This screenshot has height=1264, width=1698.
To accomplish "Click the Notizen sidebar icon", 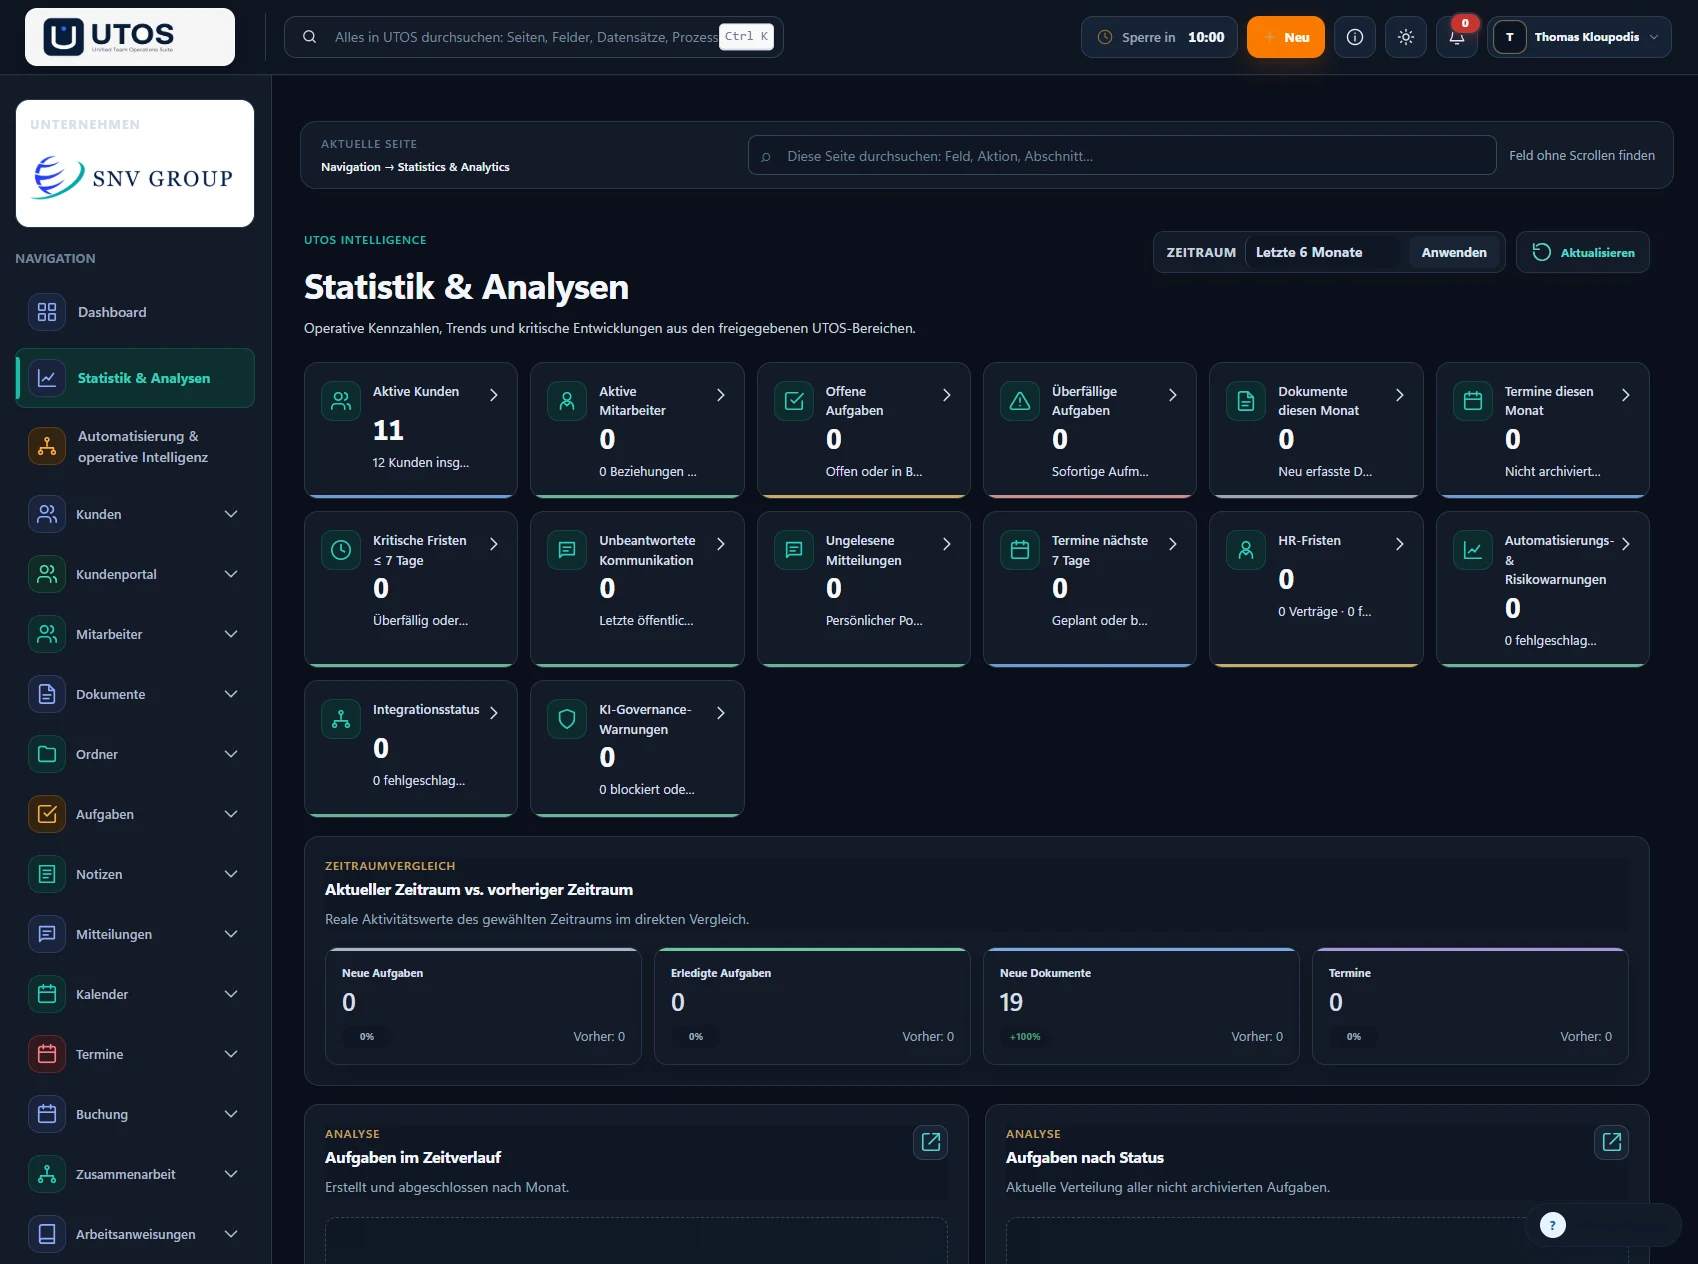I will [47, 874].
